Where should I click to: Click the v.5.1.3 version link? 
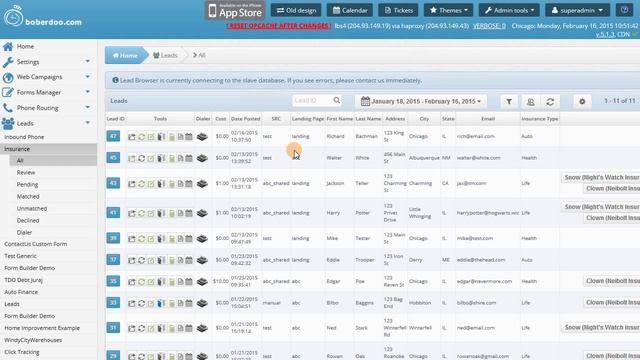(605, 35)
